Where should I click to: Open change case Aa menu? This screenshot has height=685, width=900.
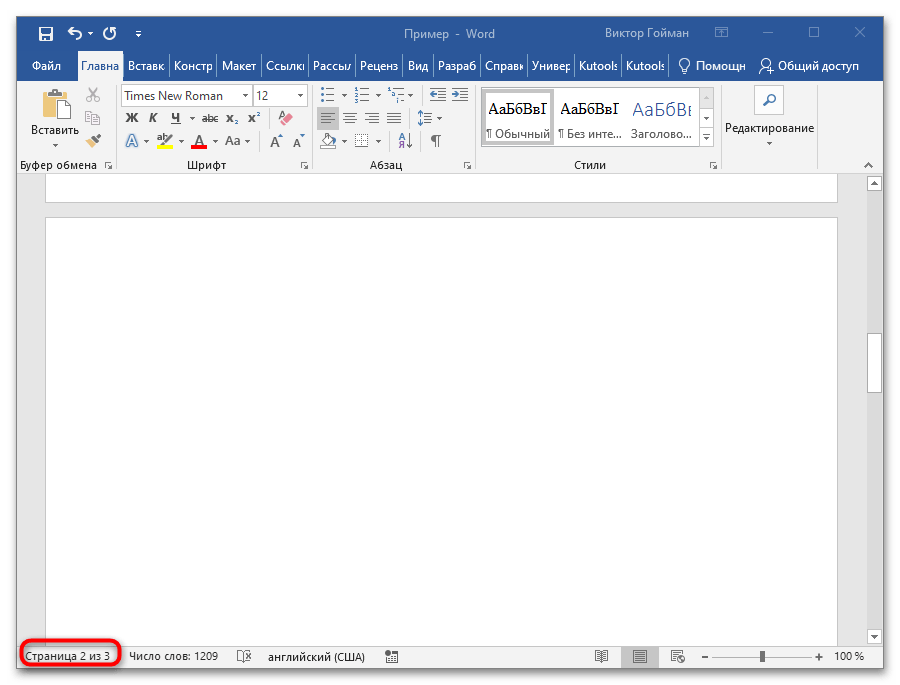click(x=238, y=141)
